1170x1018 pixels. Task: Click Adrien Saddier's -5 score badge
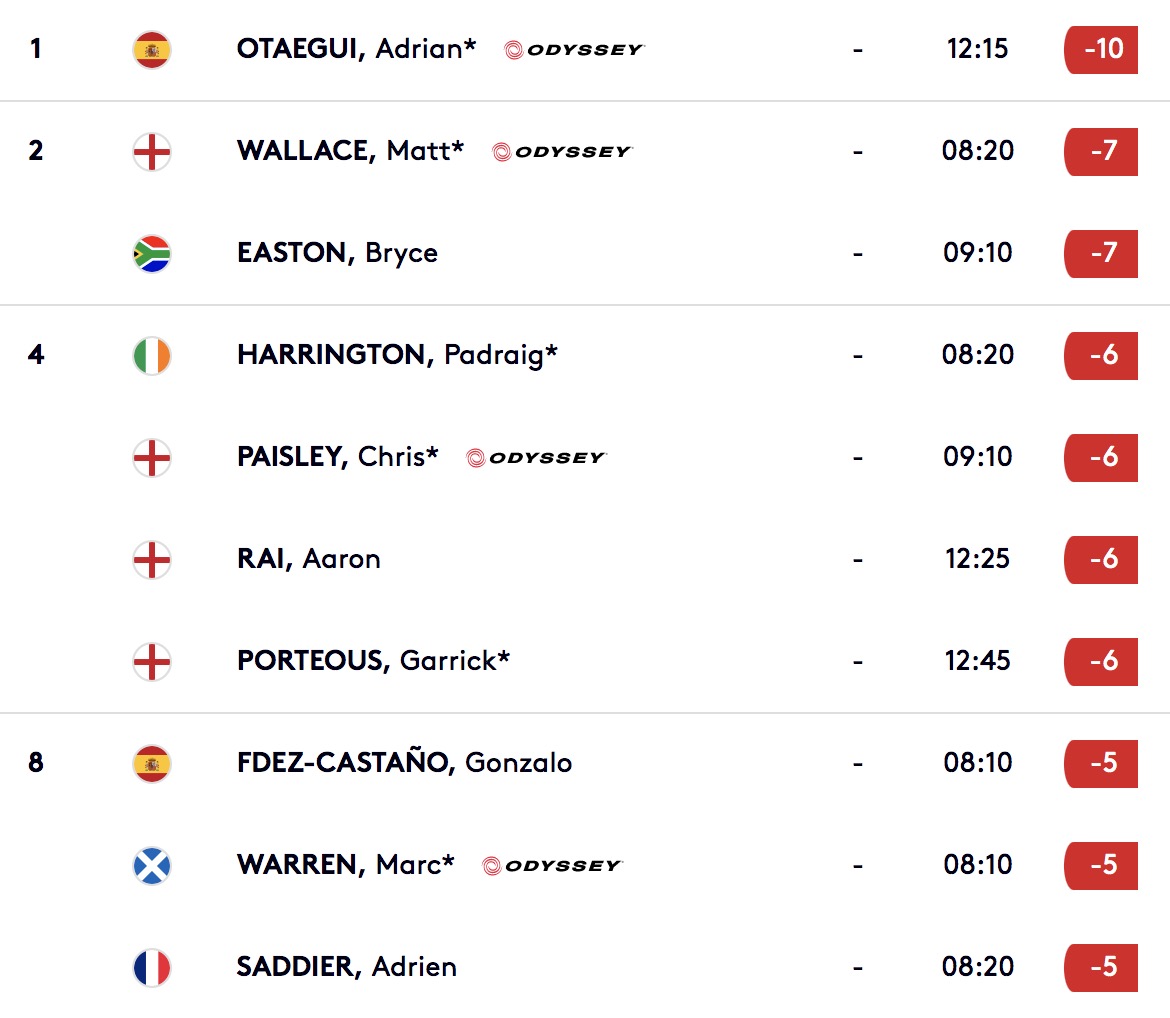1101,968
